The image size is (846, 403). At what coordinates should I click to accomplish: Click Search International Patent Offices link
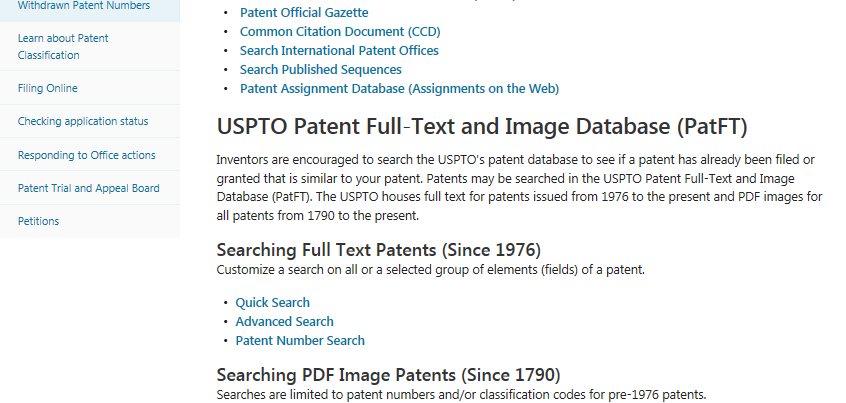(x=339, y=51)
